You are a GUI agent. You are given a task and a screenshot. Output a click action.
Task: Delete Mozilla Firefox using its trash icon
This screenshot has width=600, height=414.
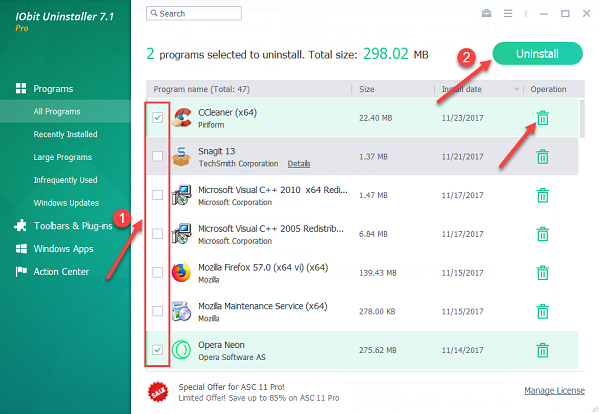542,273
